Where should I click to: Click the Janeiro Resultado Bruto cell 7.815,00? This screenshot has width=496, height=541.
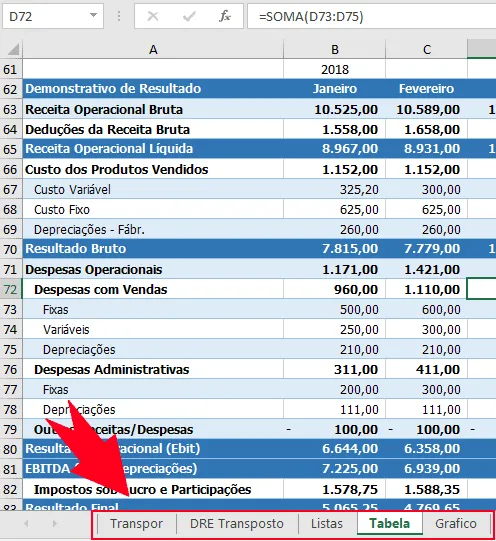pos(334,248)
